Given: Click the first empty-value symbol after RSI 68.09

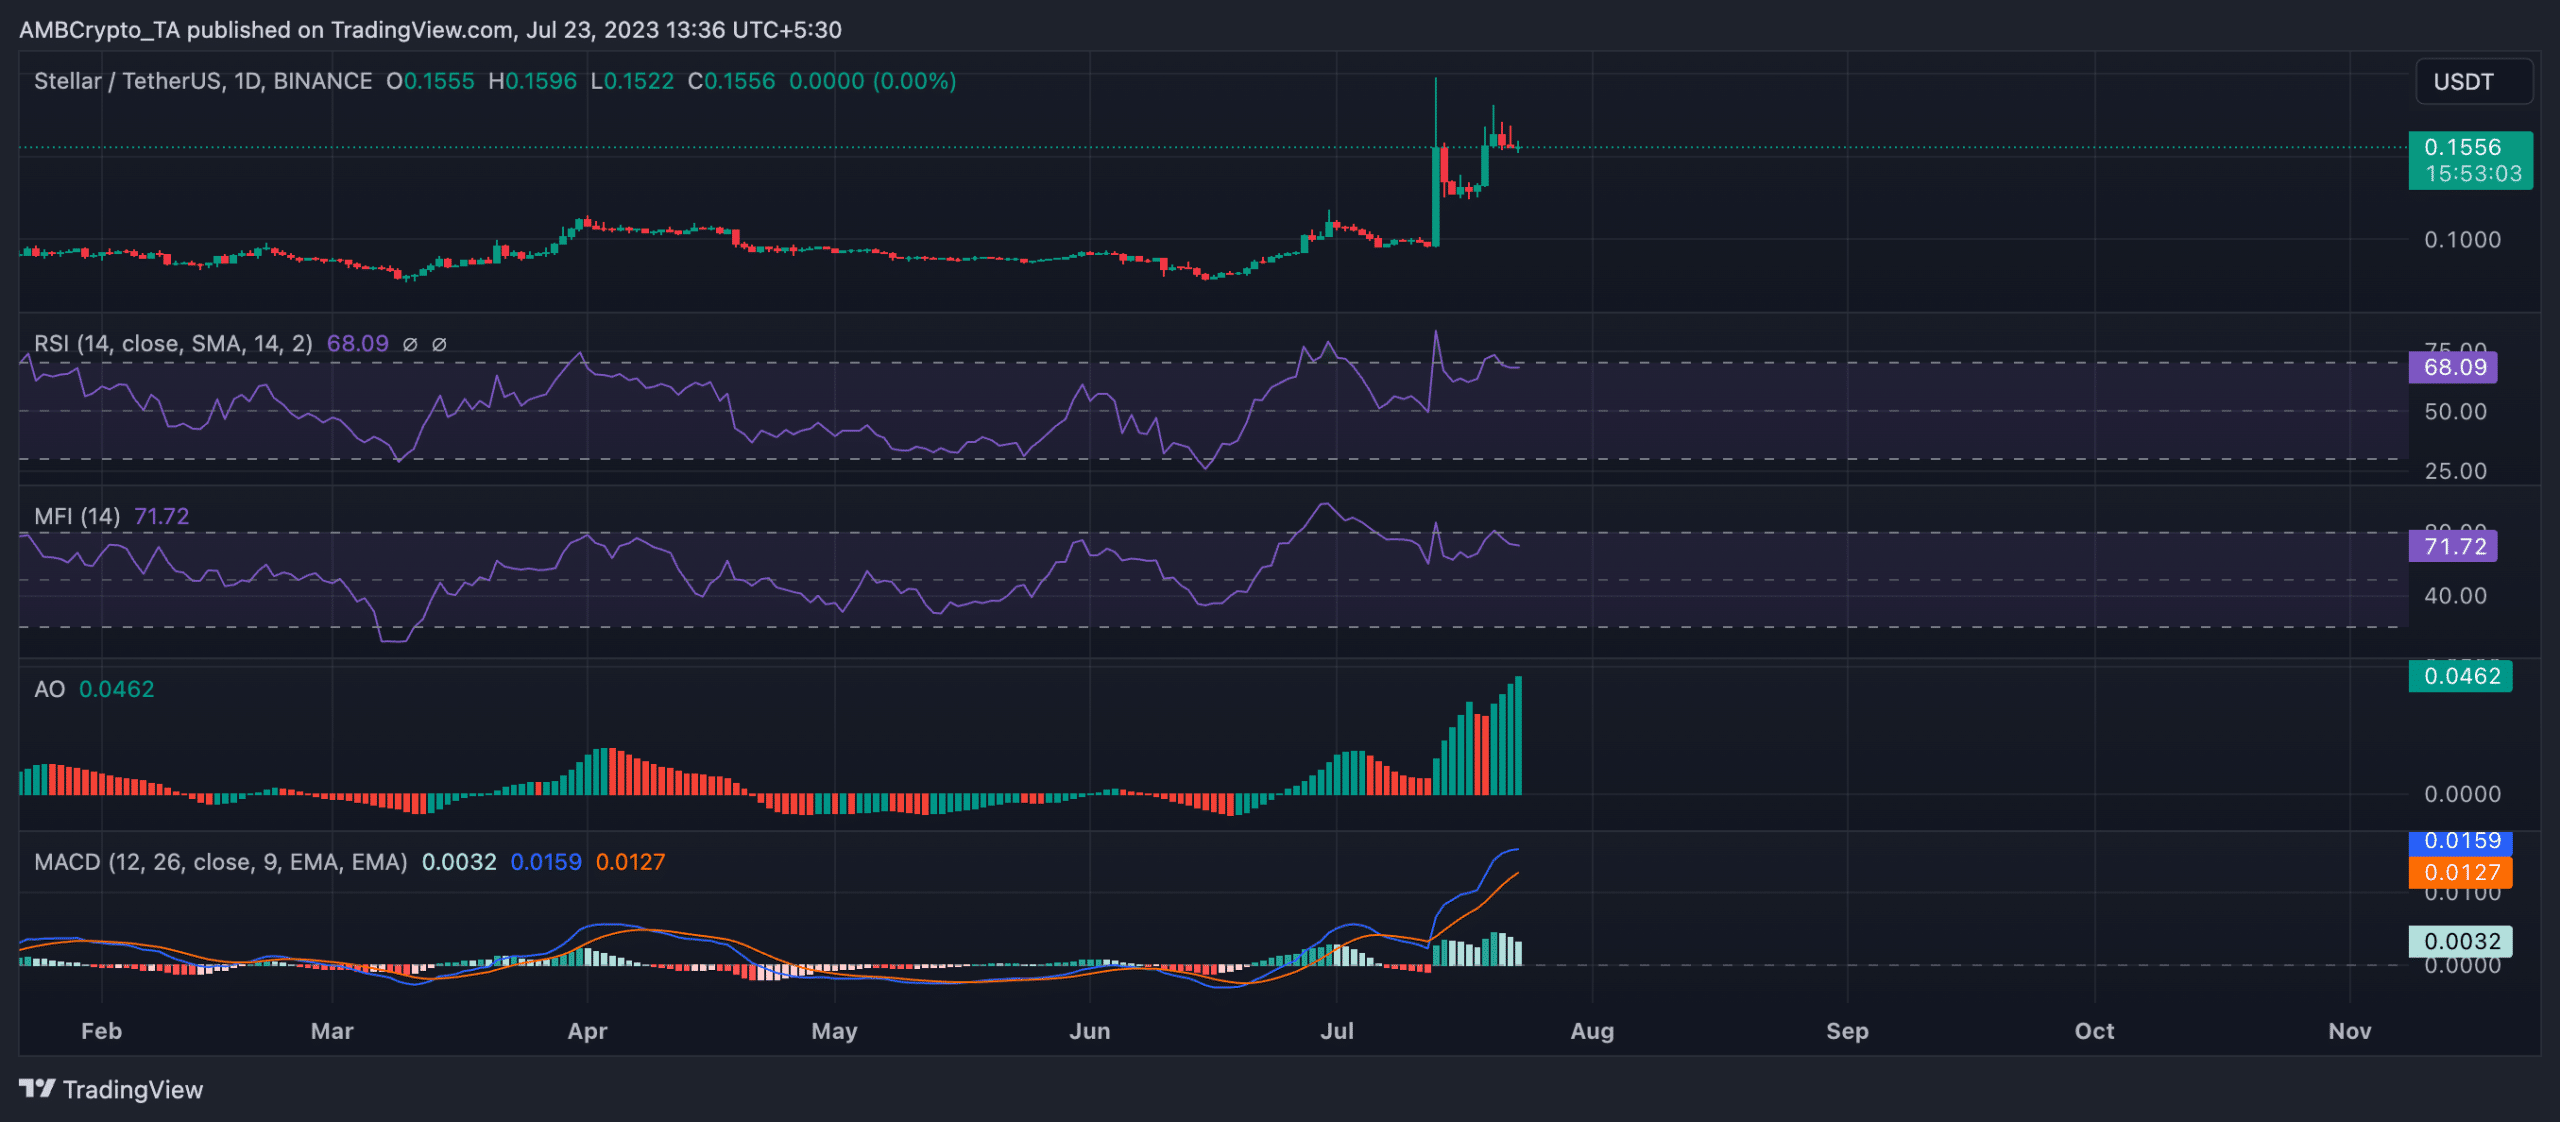Looking at the screenshot, I should [x=410, y=344].
